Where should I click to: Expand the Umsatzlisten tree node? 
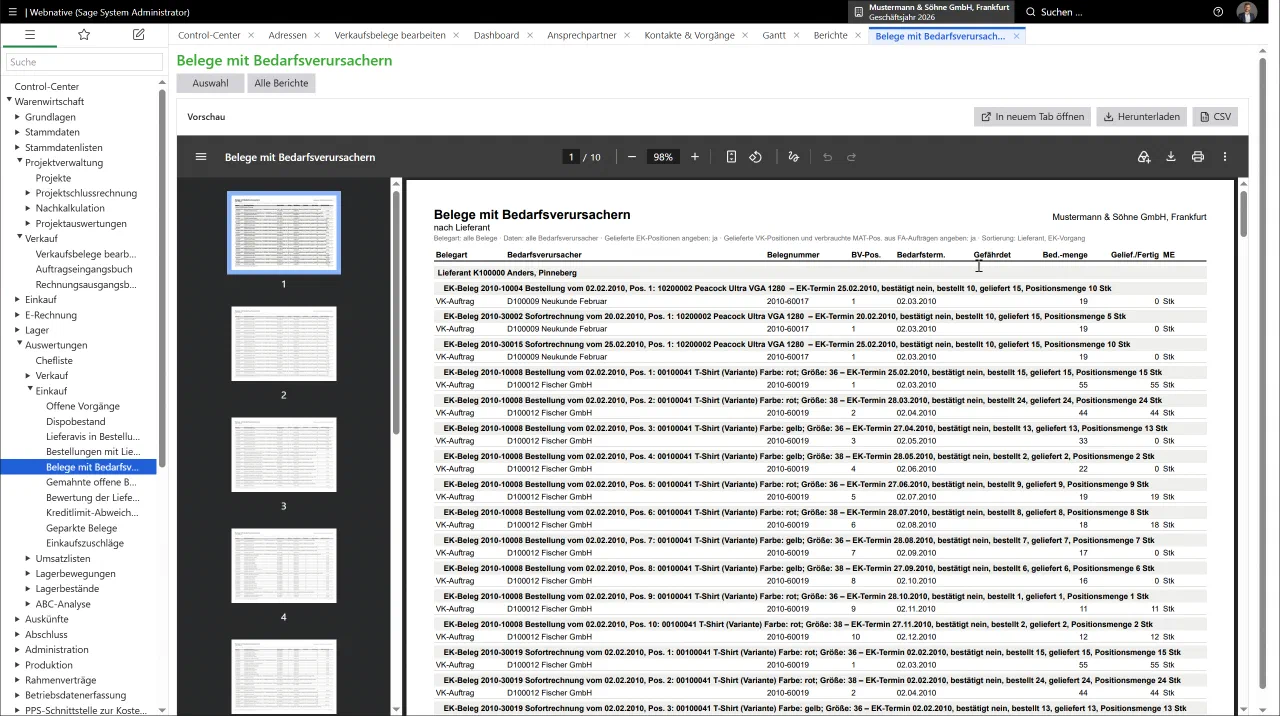tap(29, 558)
